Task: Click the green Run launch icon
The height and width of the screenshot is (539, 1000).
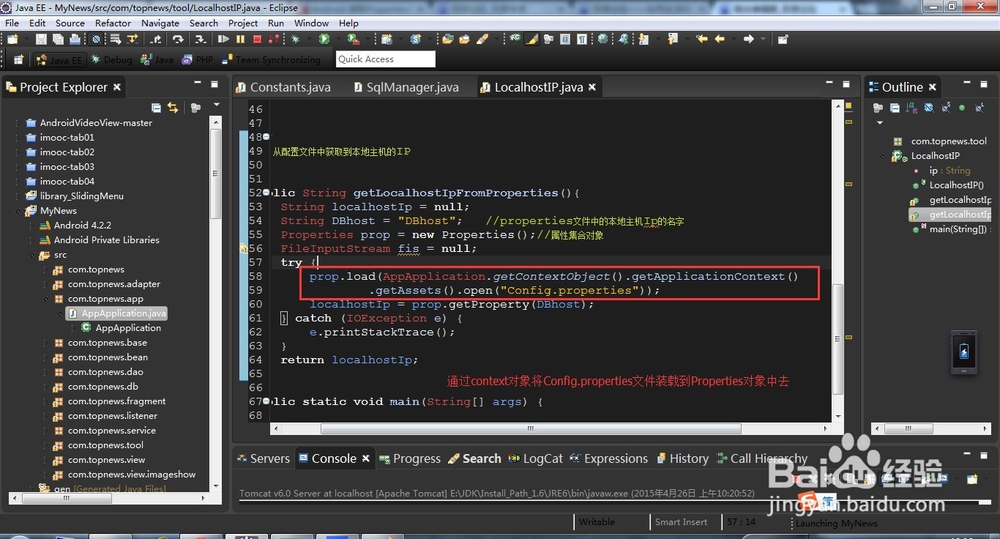Action: [324, 40]
